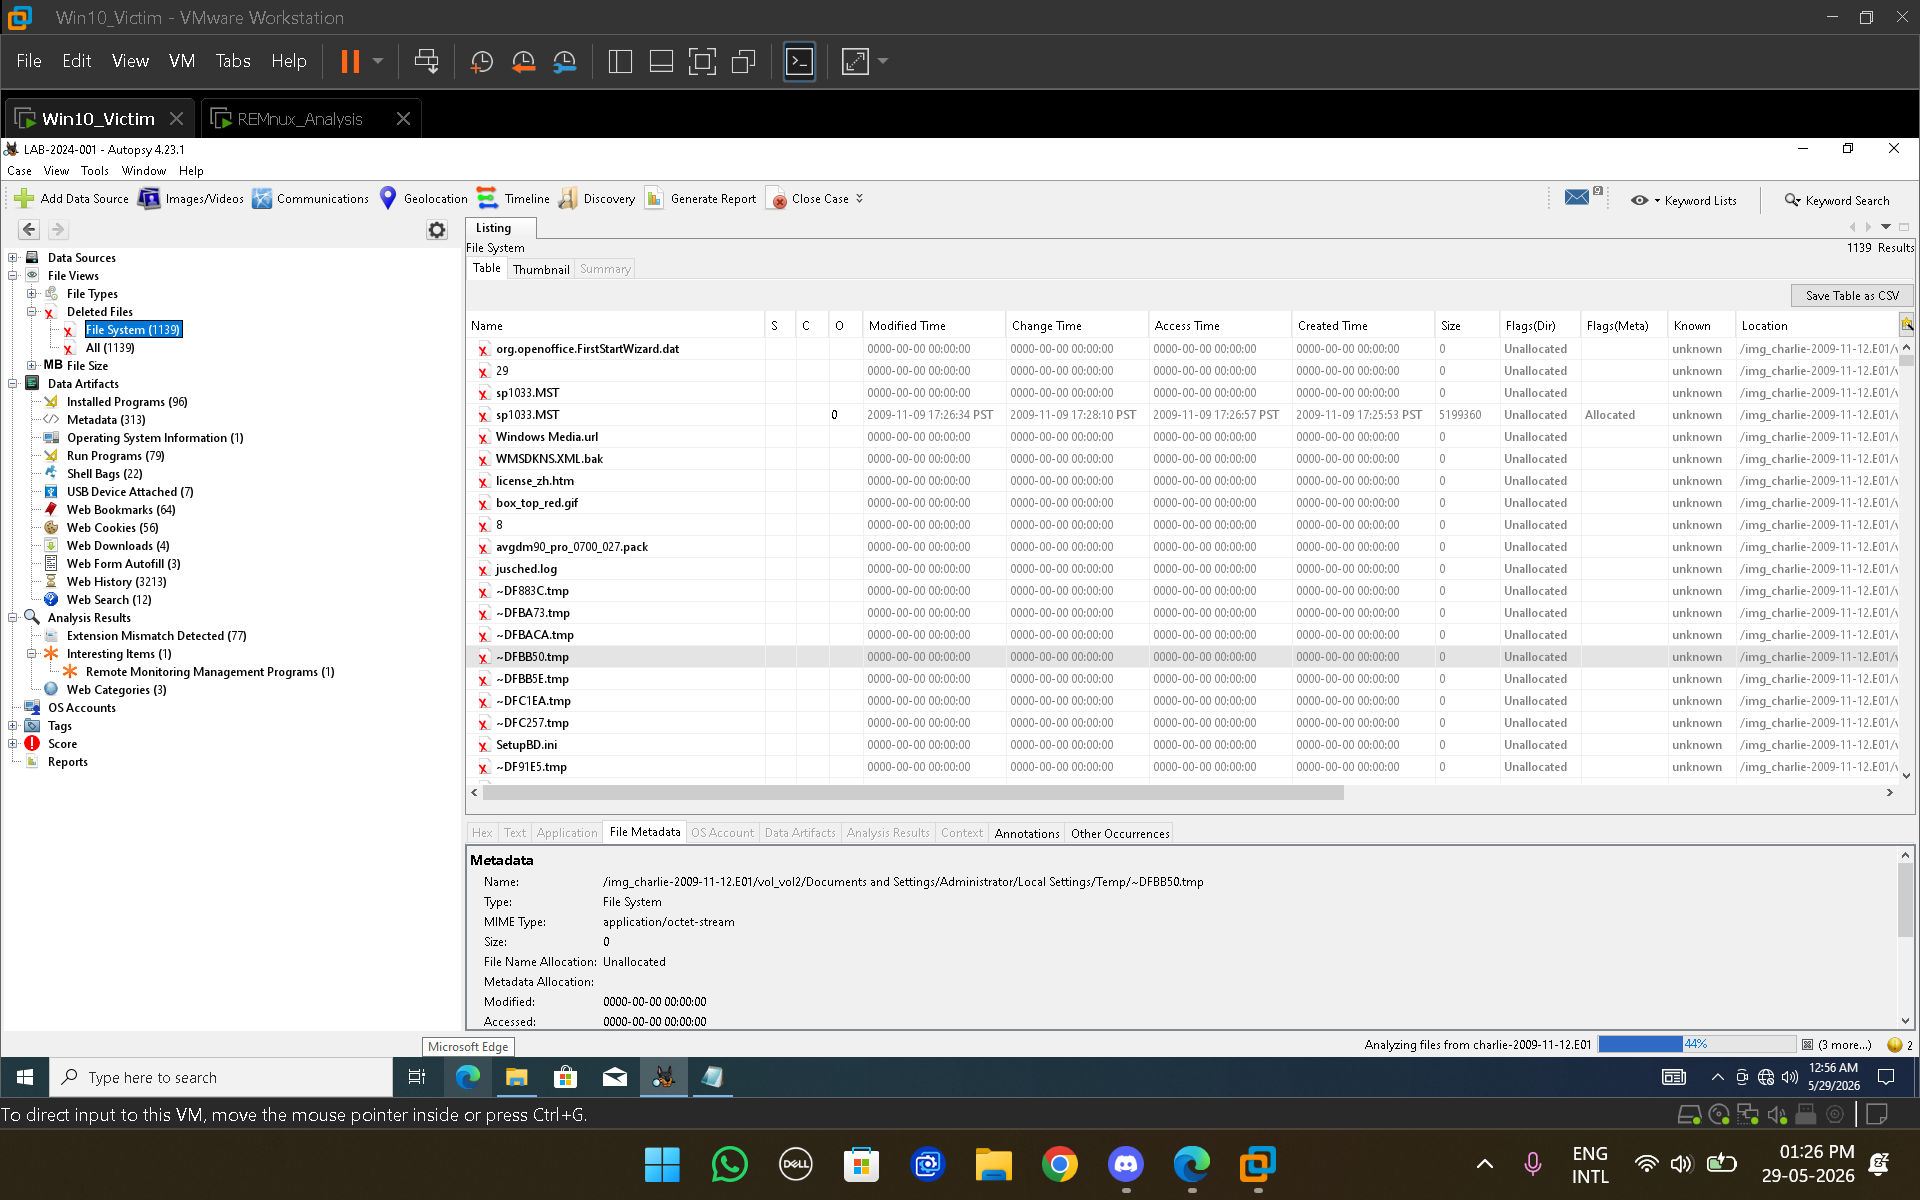Collapse the Data Artifacts tree node
This screenshot has height=1200, width=1920.
(x=13, y=384)
